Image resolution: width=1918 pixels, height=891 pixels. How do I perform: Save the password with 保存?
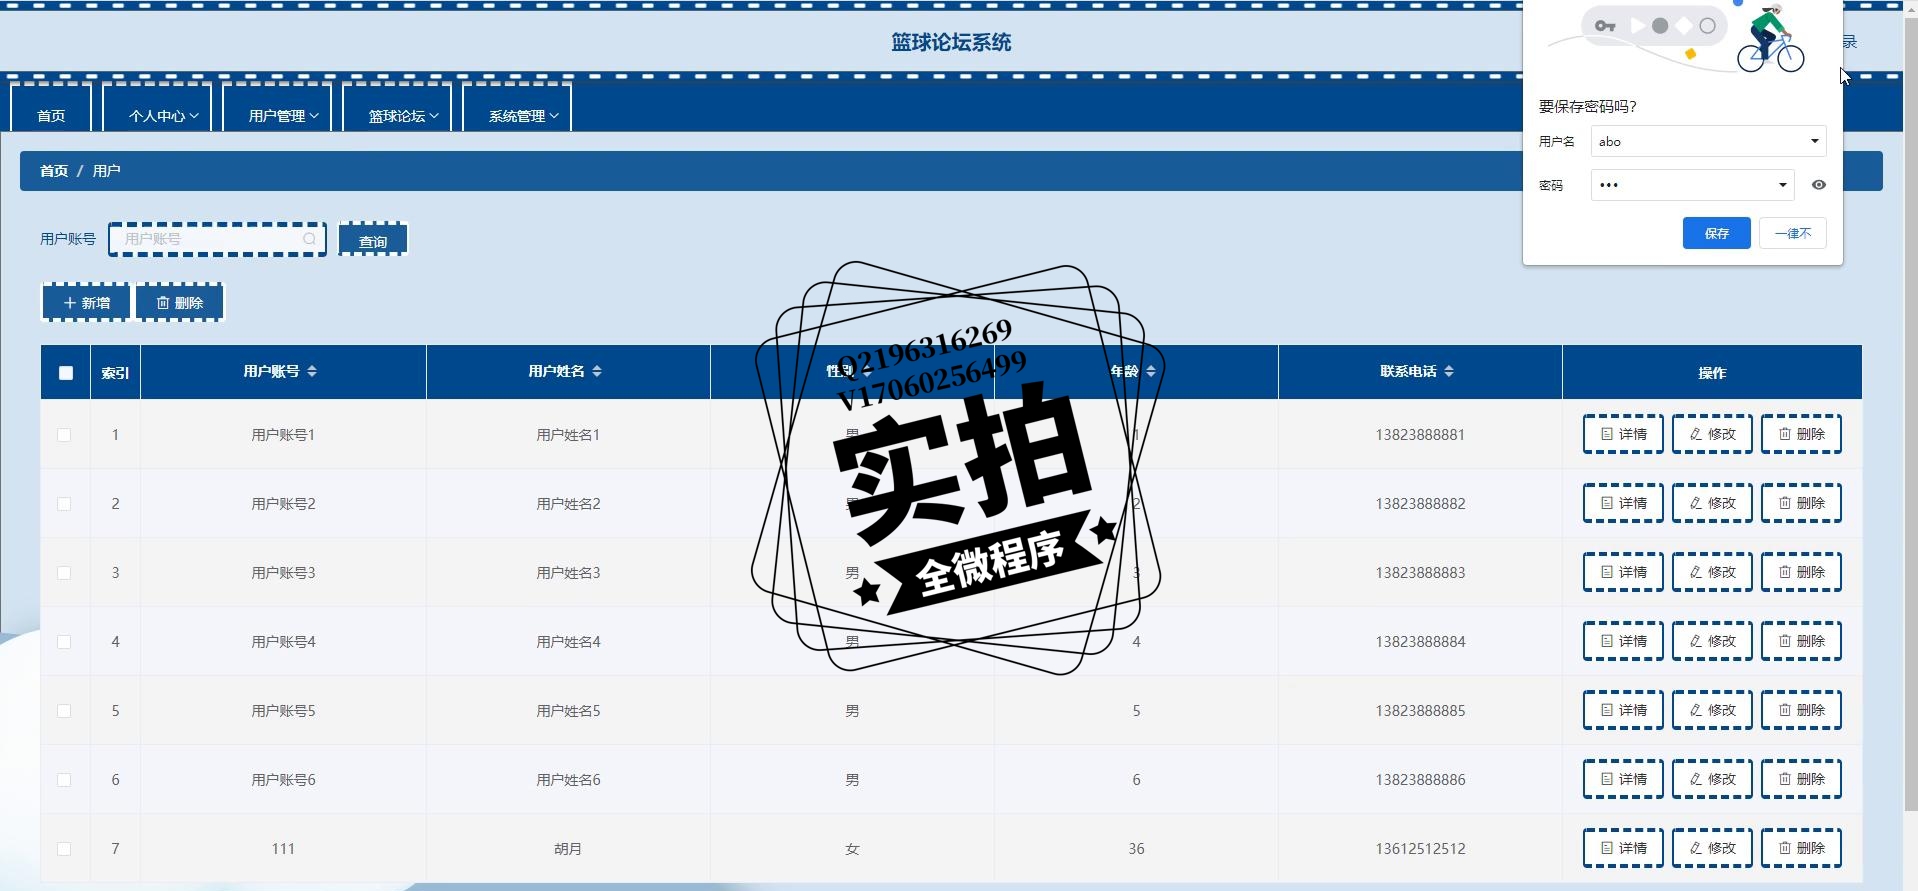1716,233
